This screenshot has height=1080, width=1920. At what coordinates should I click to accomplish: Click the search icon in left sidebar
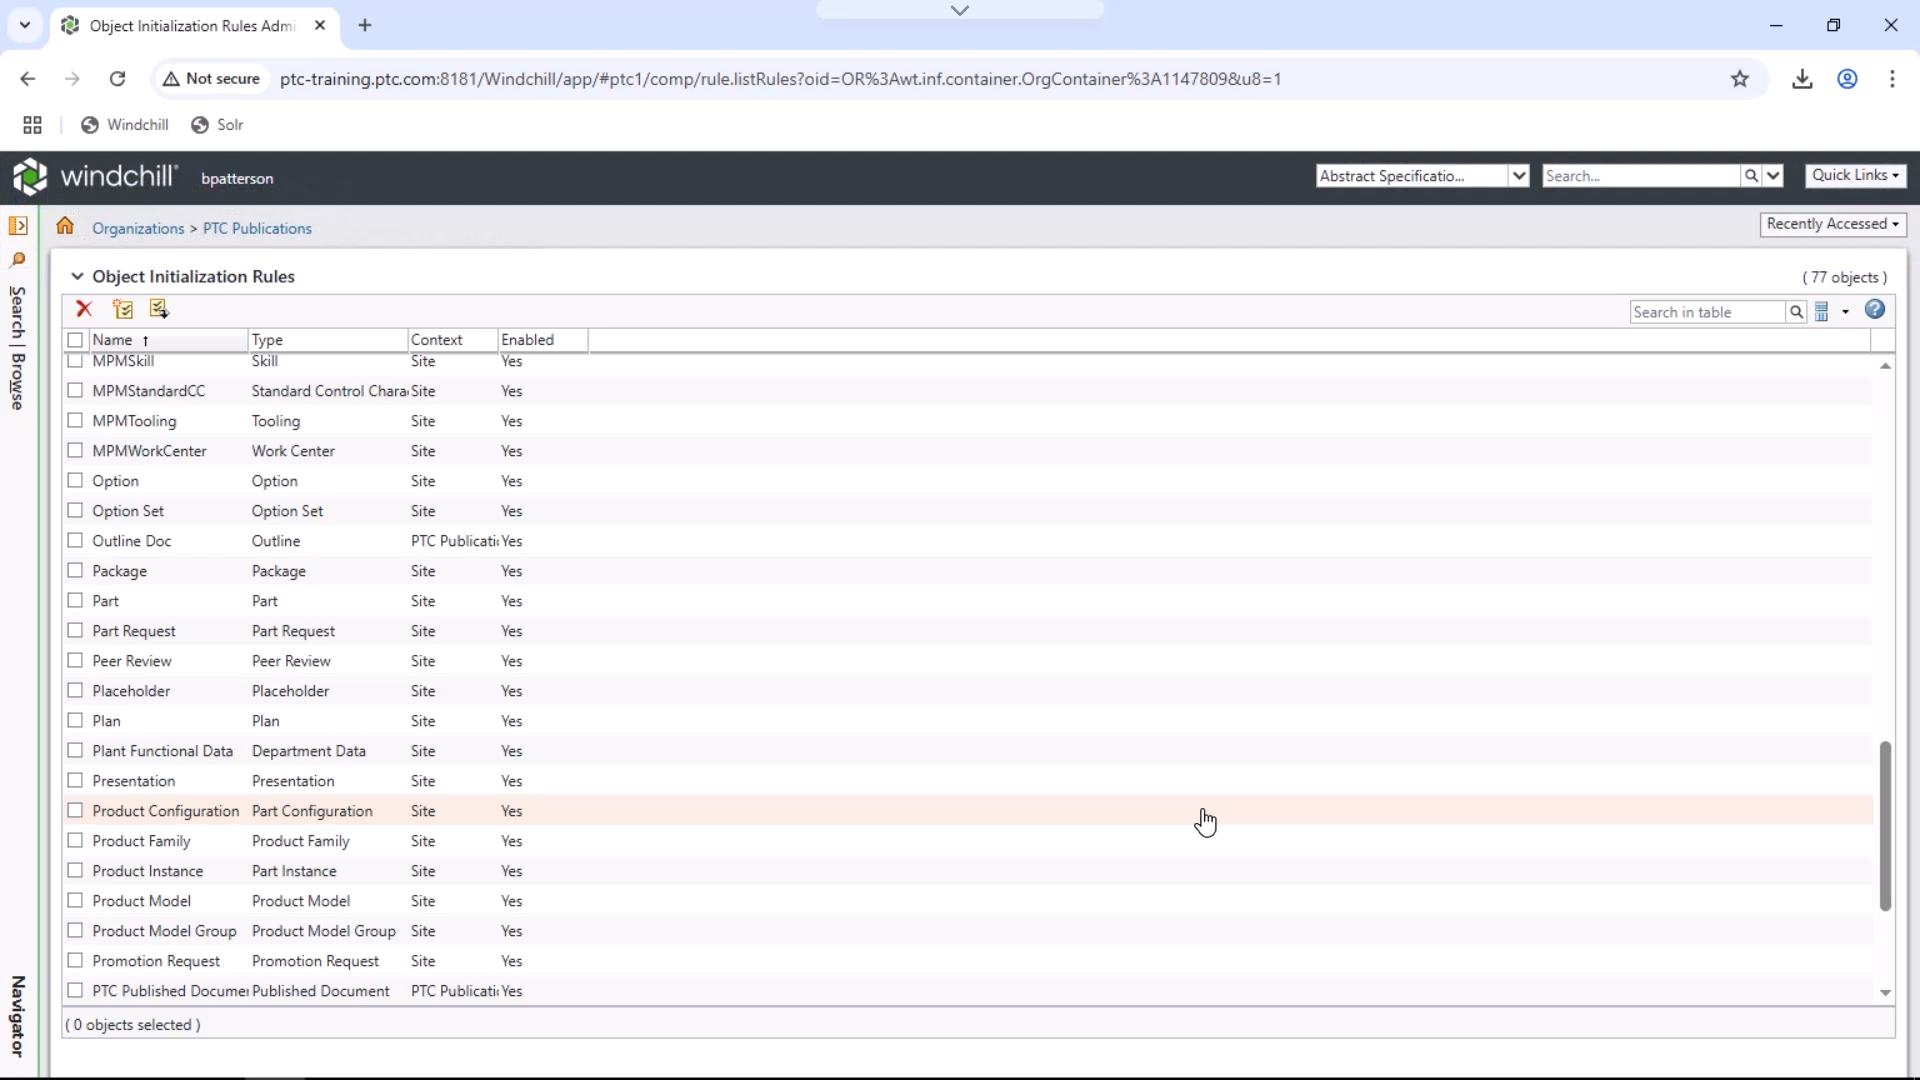(18, 260)
